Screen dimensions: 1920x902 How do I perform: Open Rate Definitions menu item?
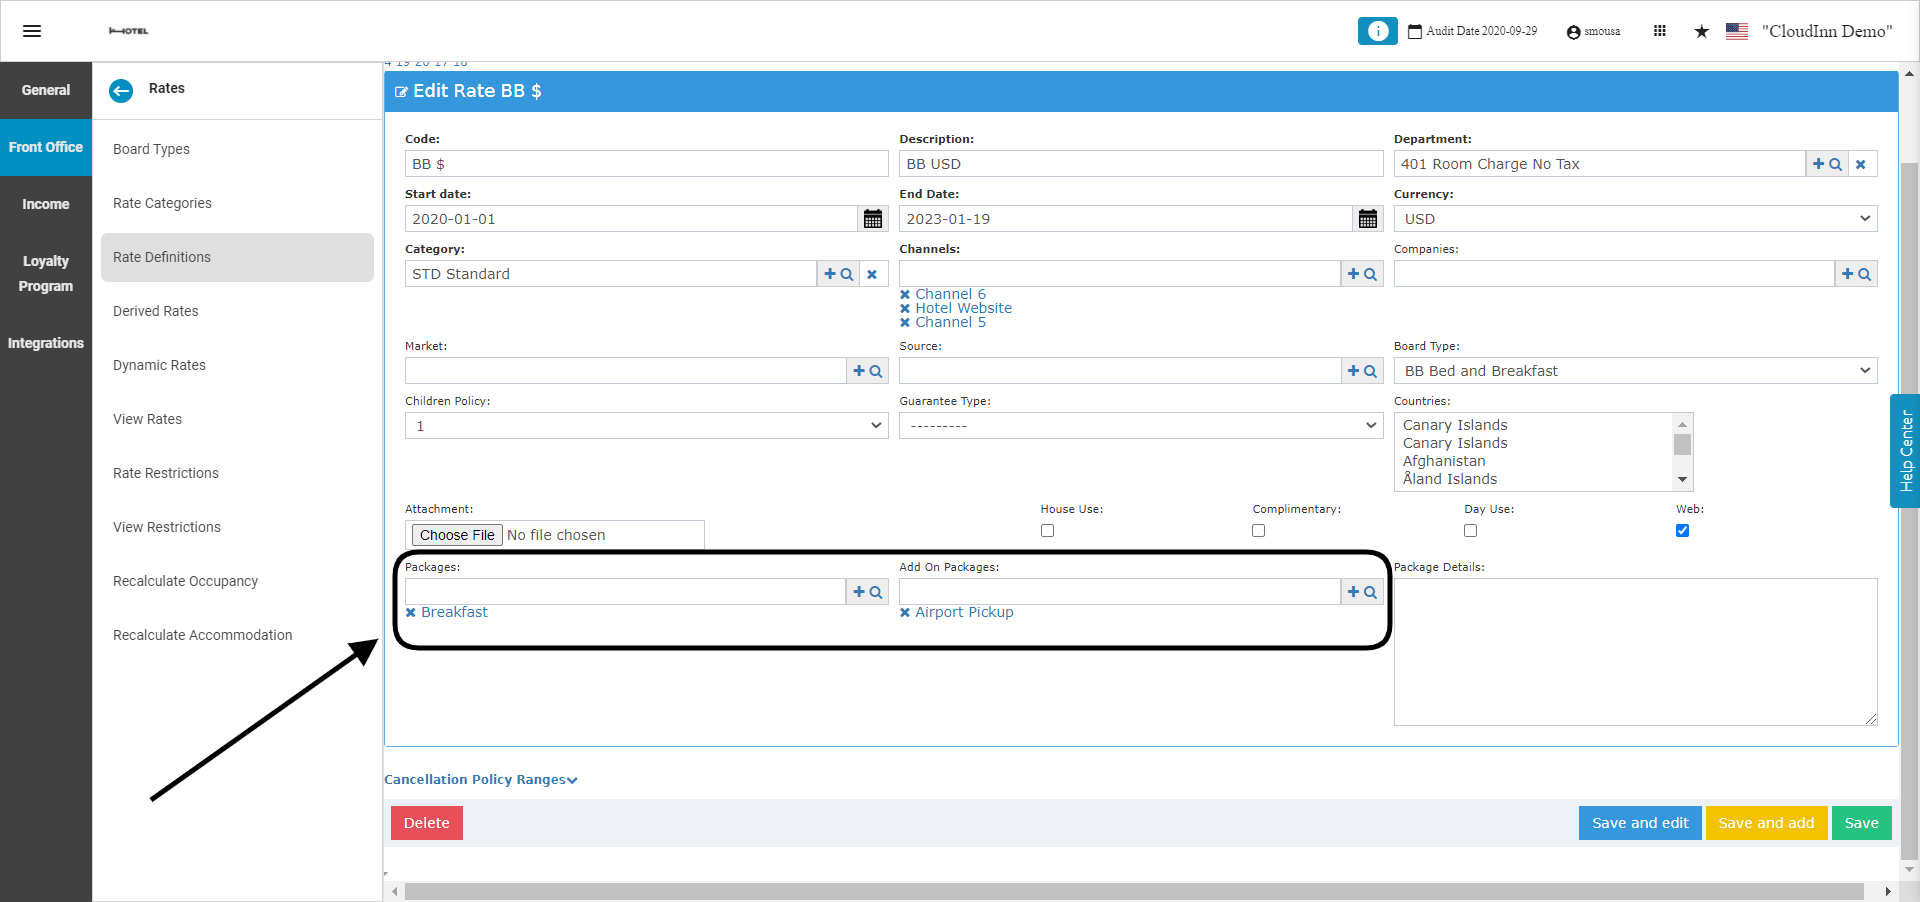tap(237, 257)
